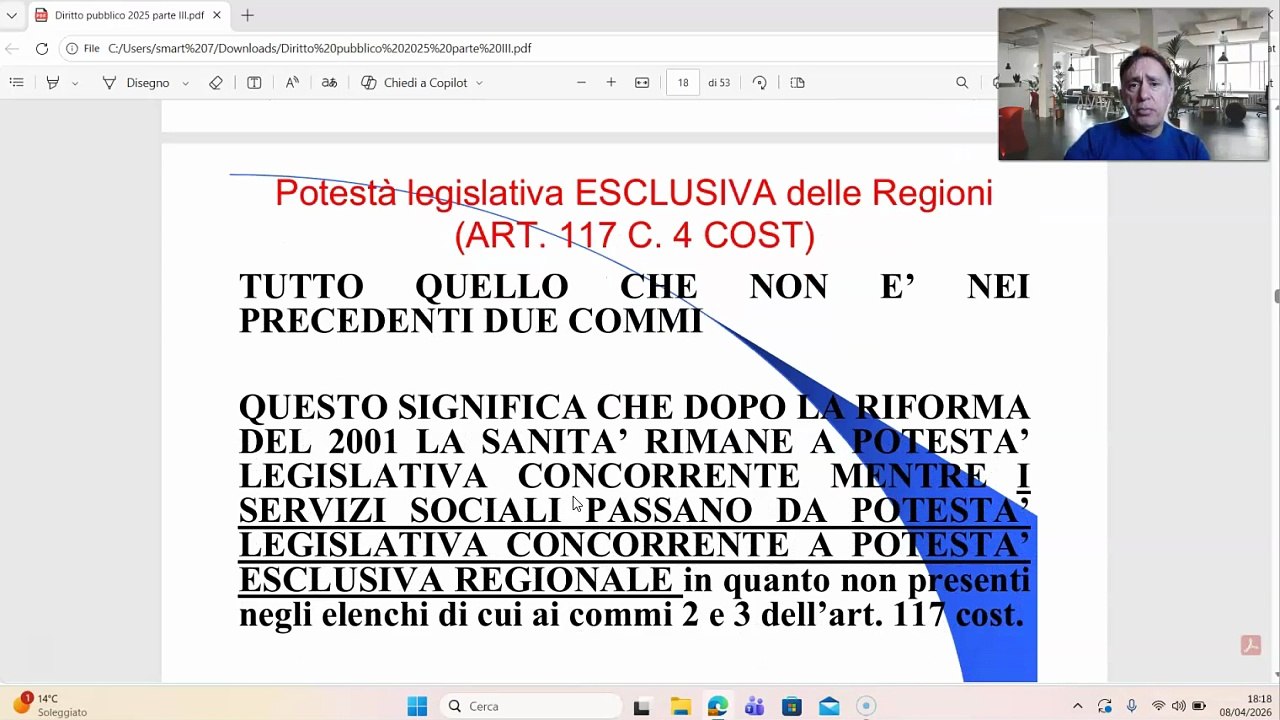1280x720 pixels.
Task: Select the Disegno draw tool
Action: point(136,83)
